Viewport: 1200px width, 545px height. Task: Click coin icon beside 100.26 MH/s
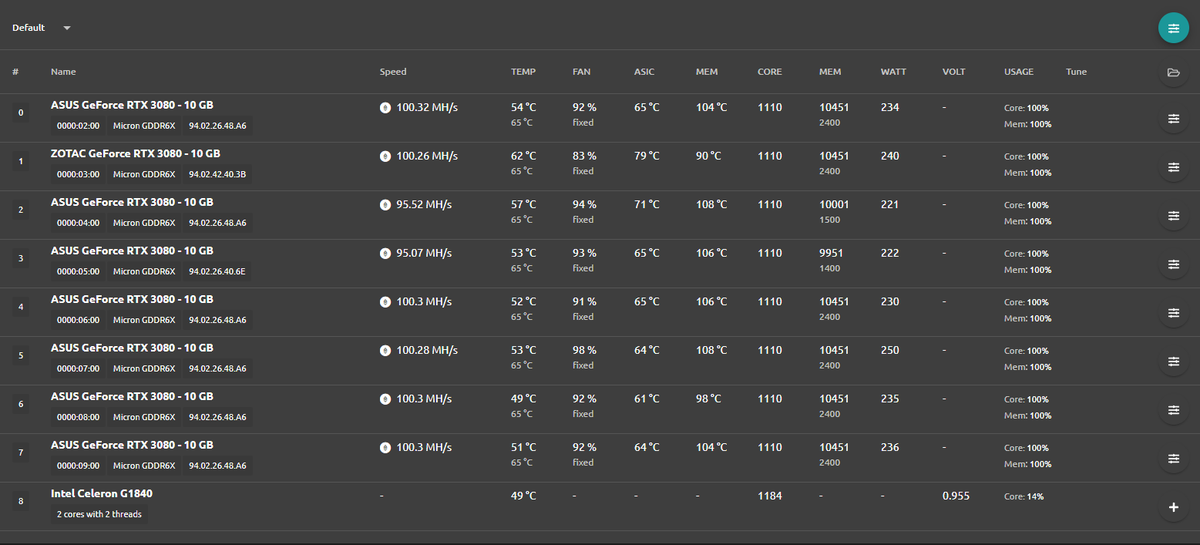click(x=386, y=156)
